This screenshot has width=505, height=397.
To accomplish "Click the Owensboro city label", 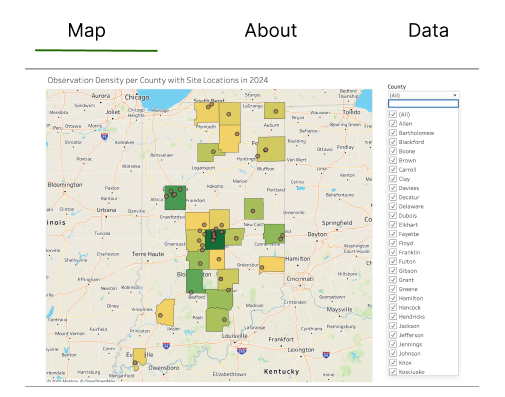I will (164, 368).
